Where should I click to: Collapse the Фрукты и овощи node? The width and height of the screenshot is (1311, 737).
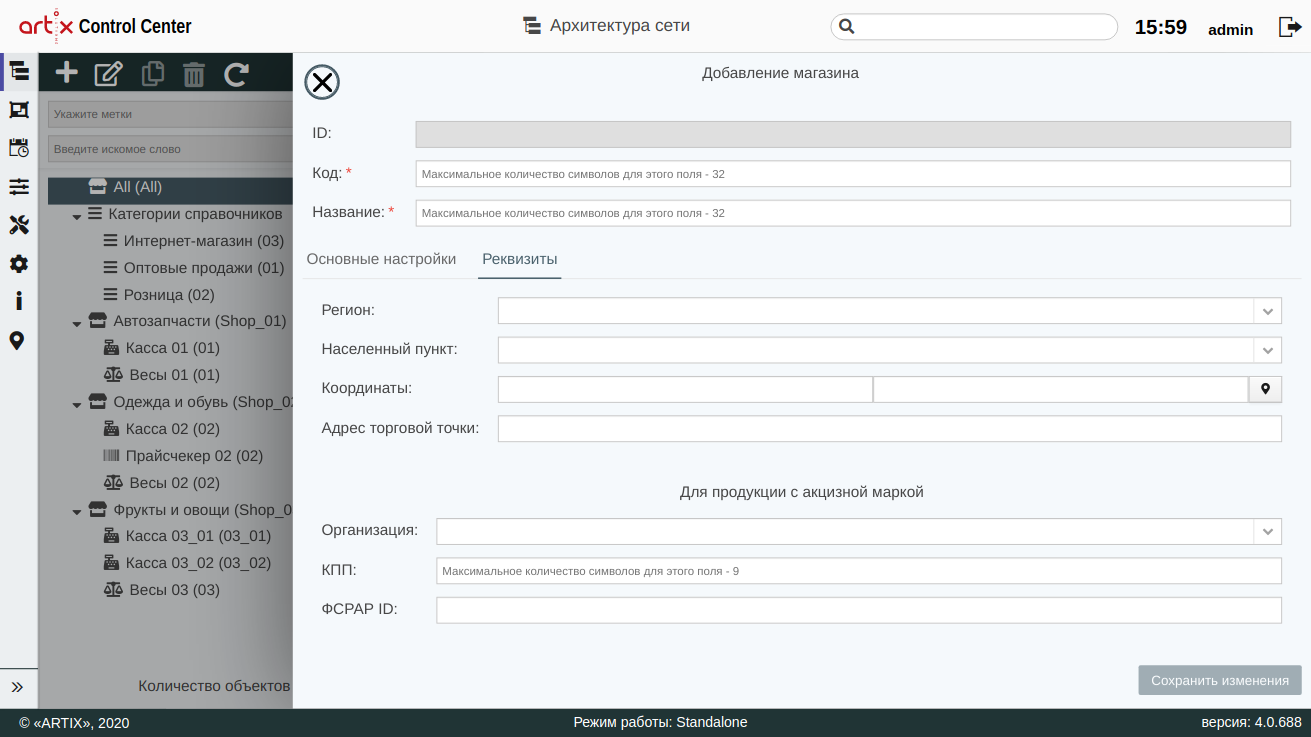click(77, 511)
